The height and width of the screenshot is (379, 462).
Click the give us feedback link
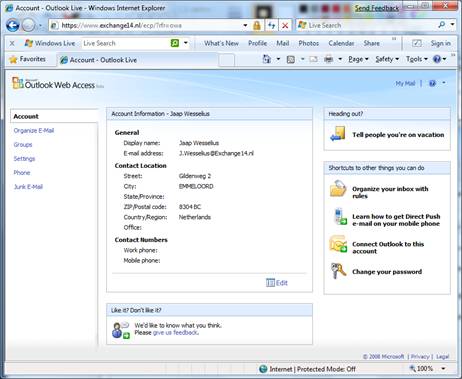tap(175, 333)
